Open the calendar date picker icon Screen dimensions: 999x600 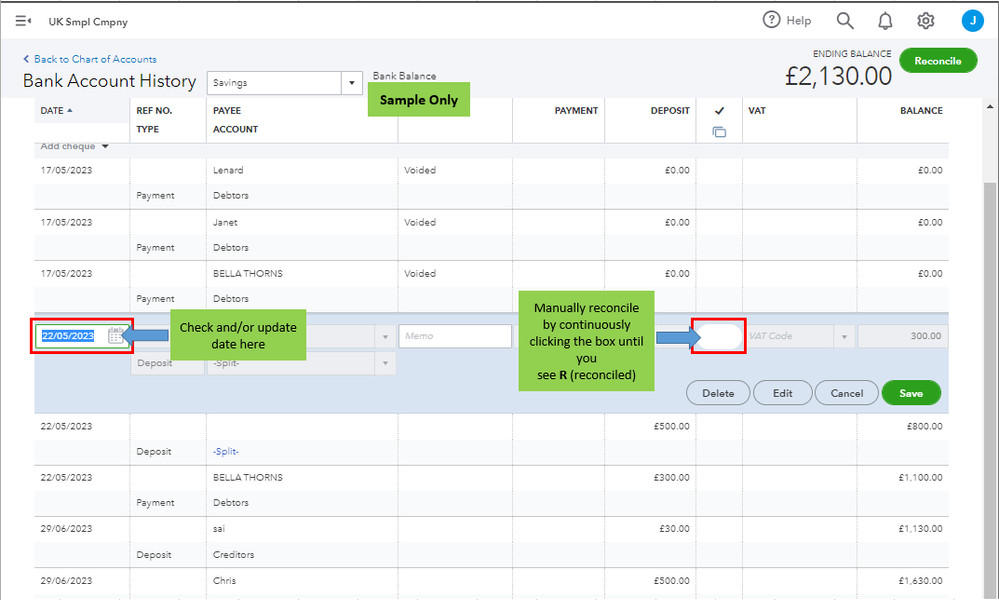(116, 337)
